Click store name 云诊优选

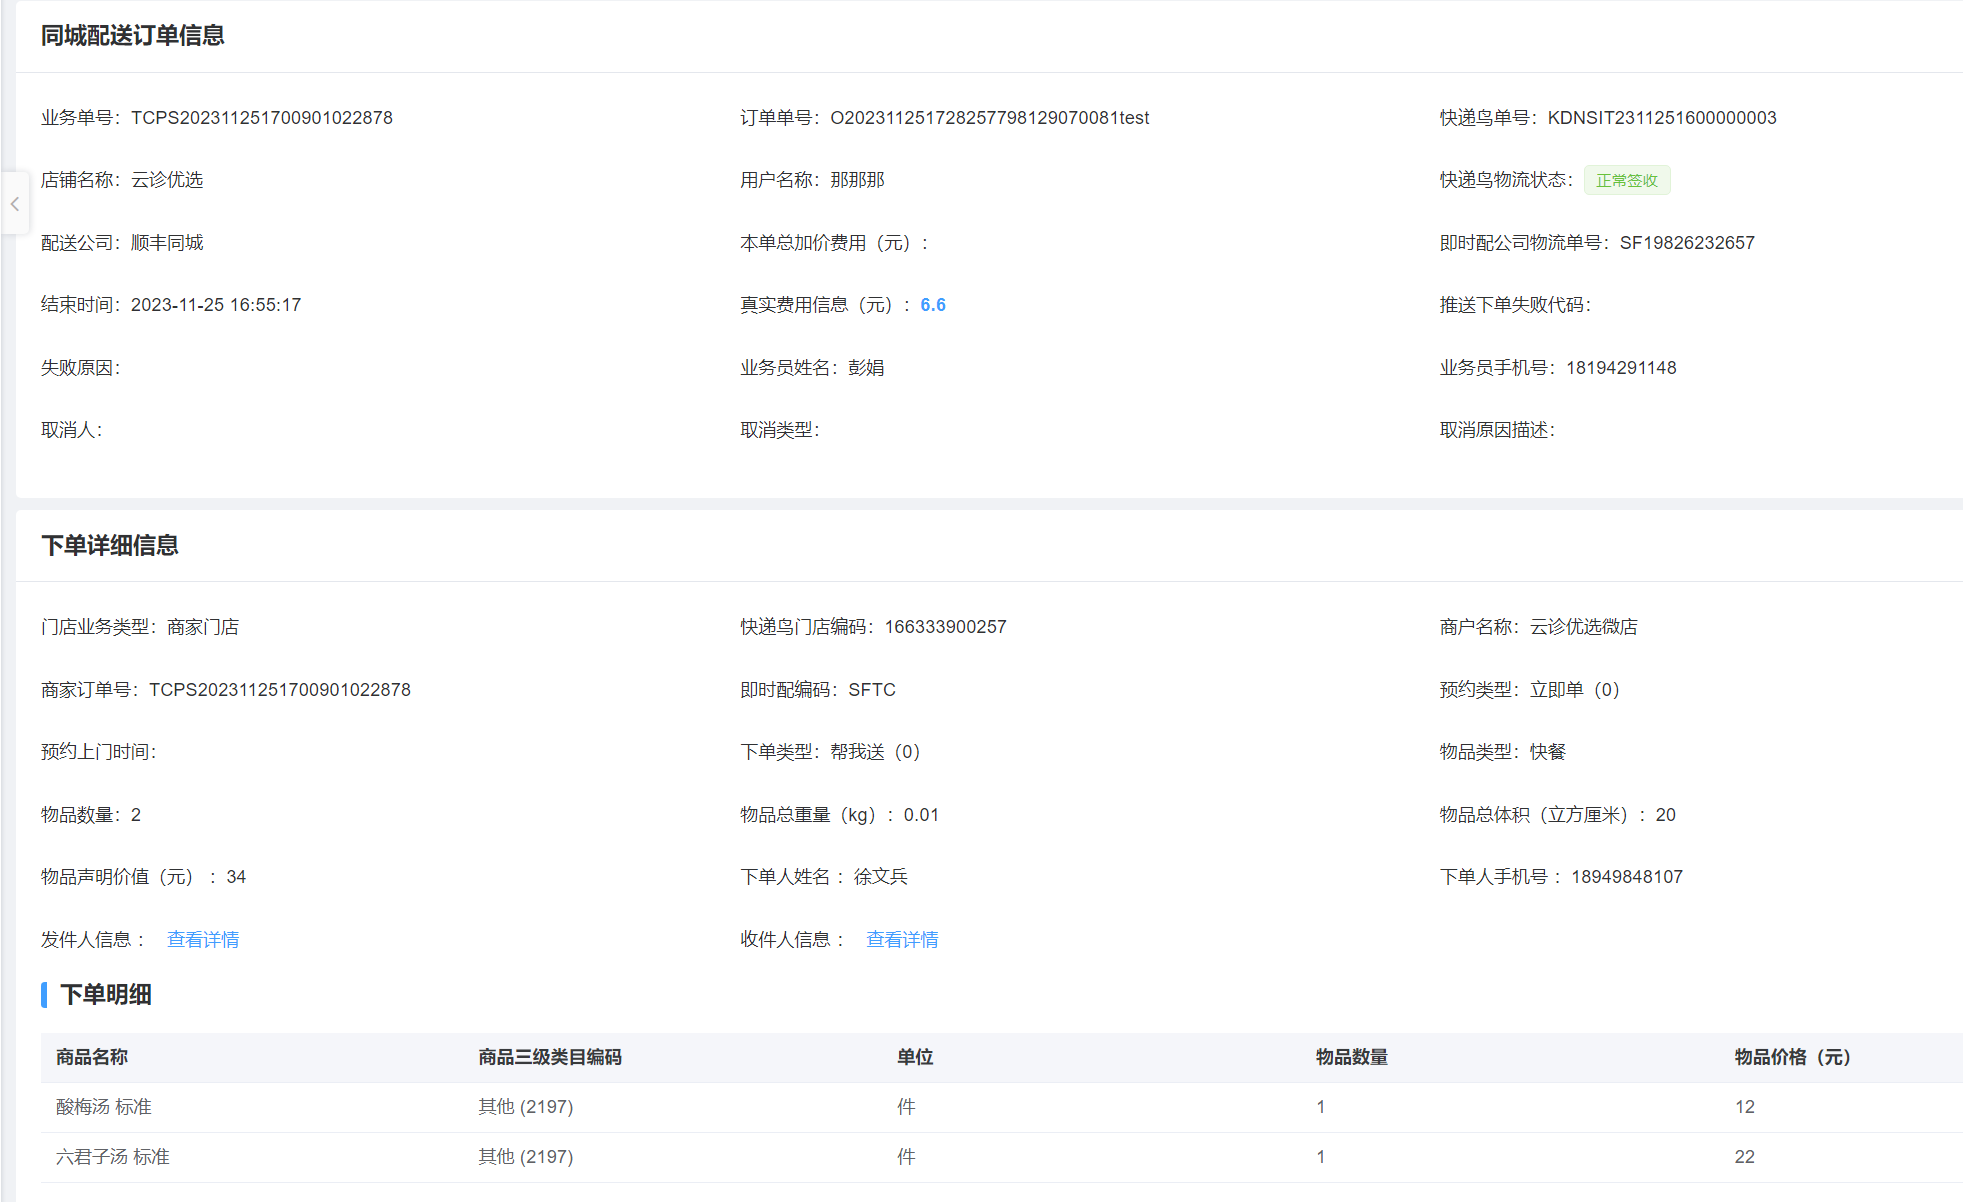(x=167, y=180)
